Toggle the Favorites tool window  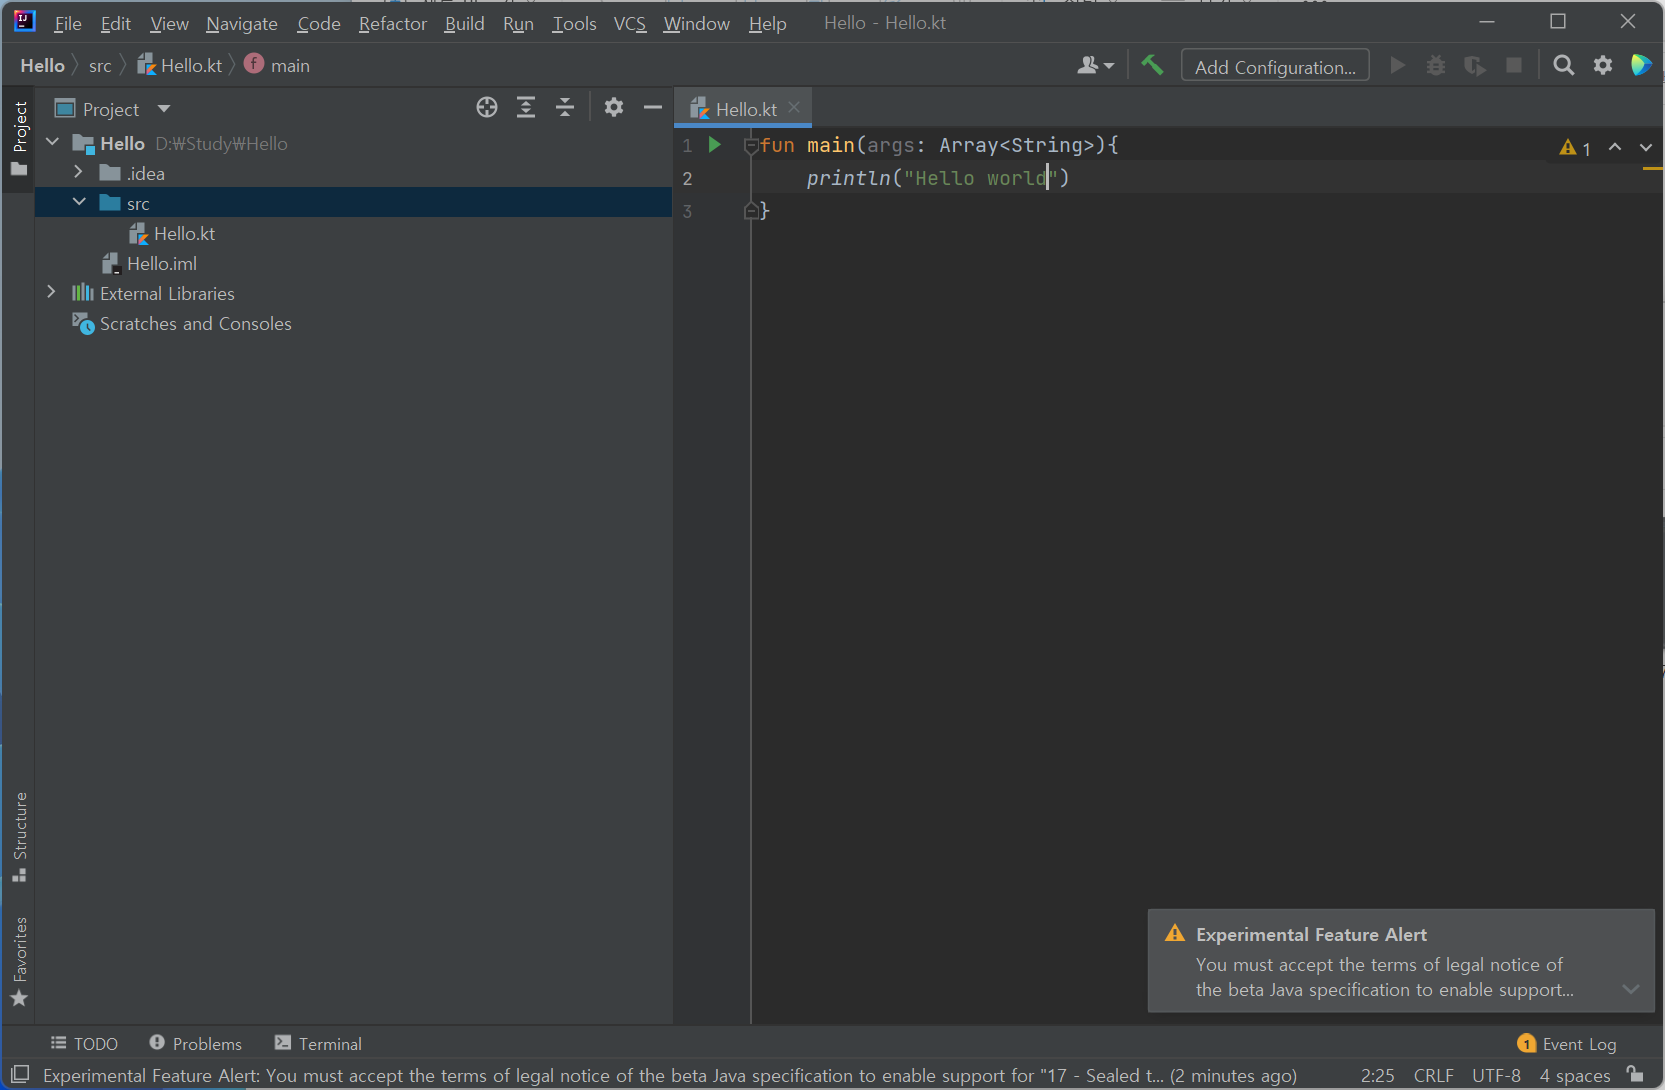(19, 961)
